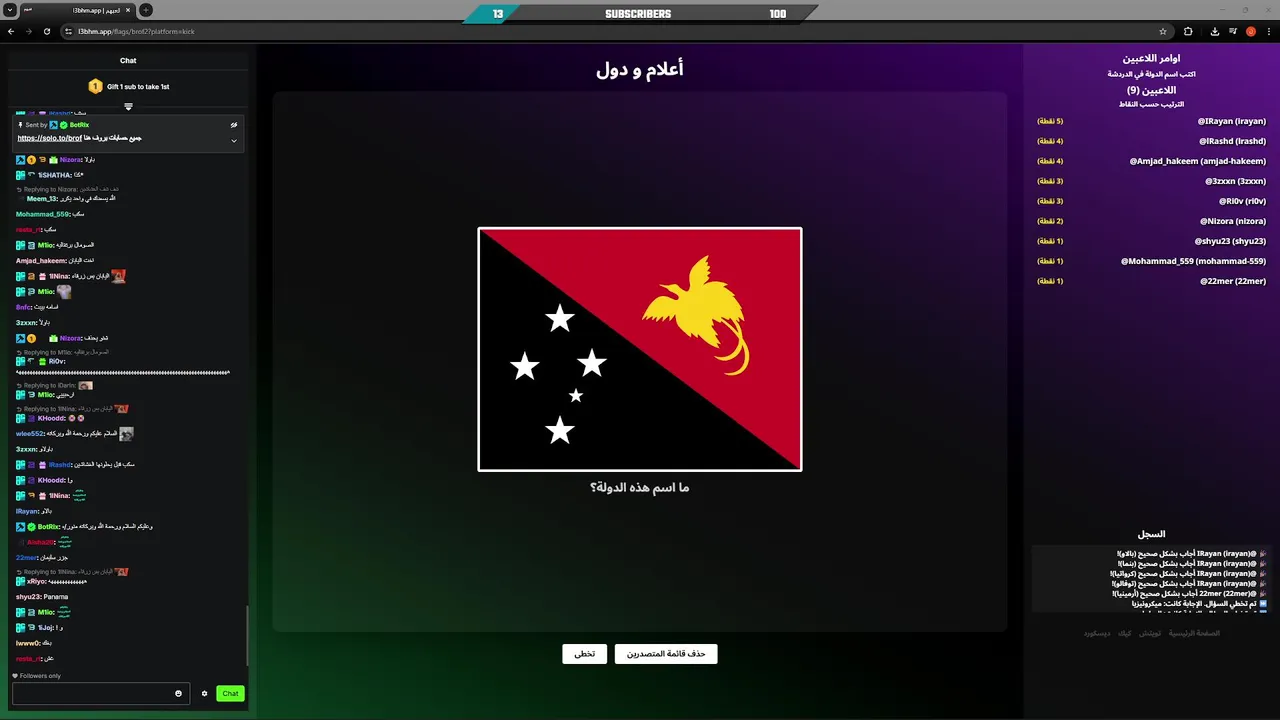Open browser three-dot menu
The height and width of the screenshot is (720, 1280).
(1268, 31)
